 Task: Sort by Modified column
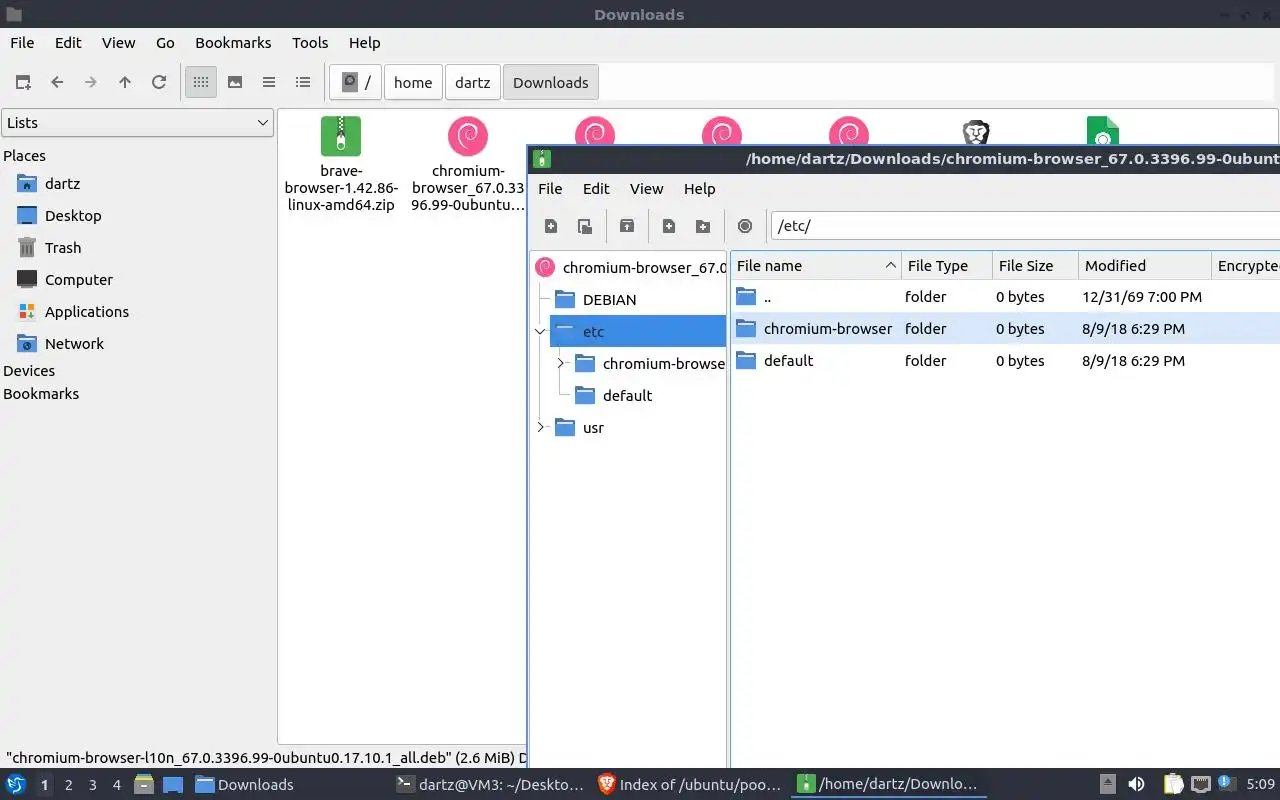coord(1145,266)
